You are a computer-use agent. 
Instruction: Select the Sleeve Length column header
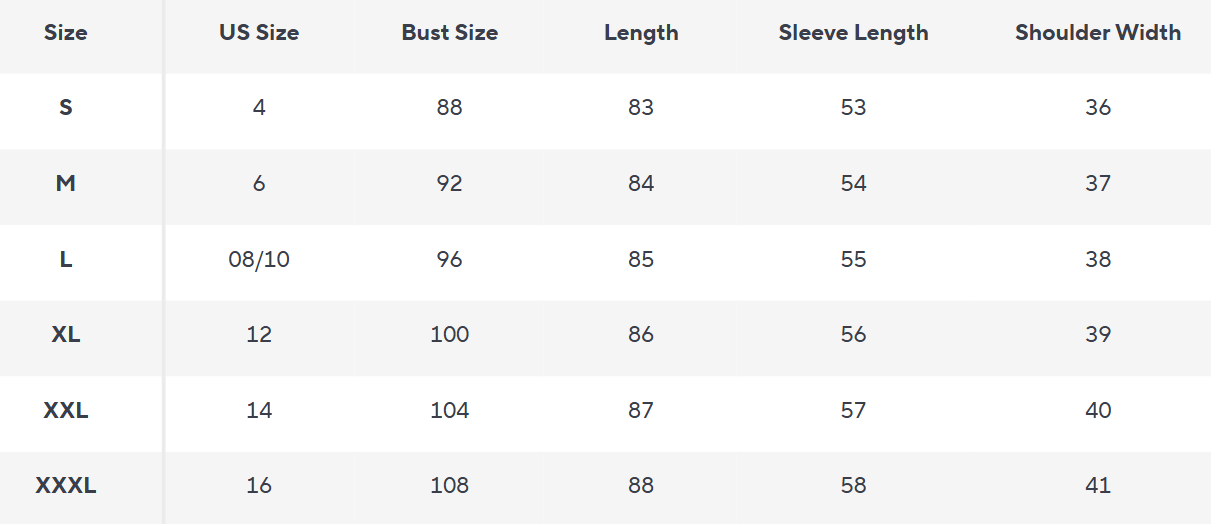click(x=853, y=33)
